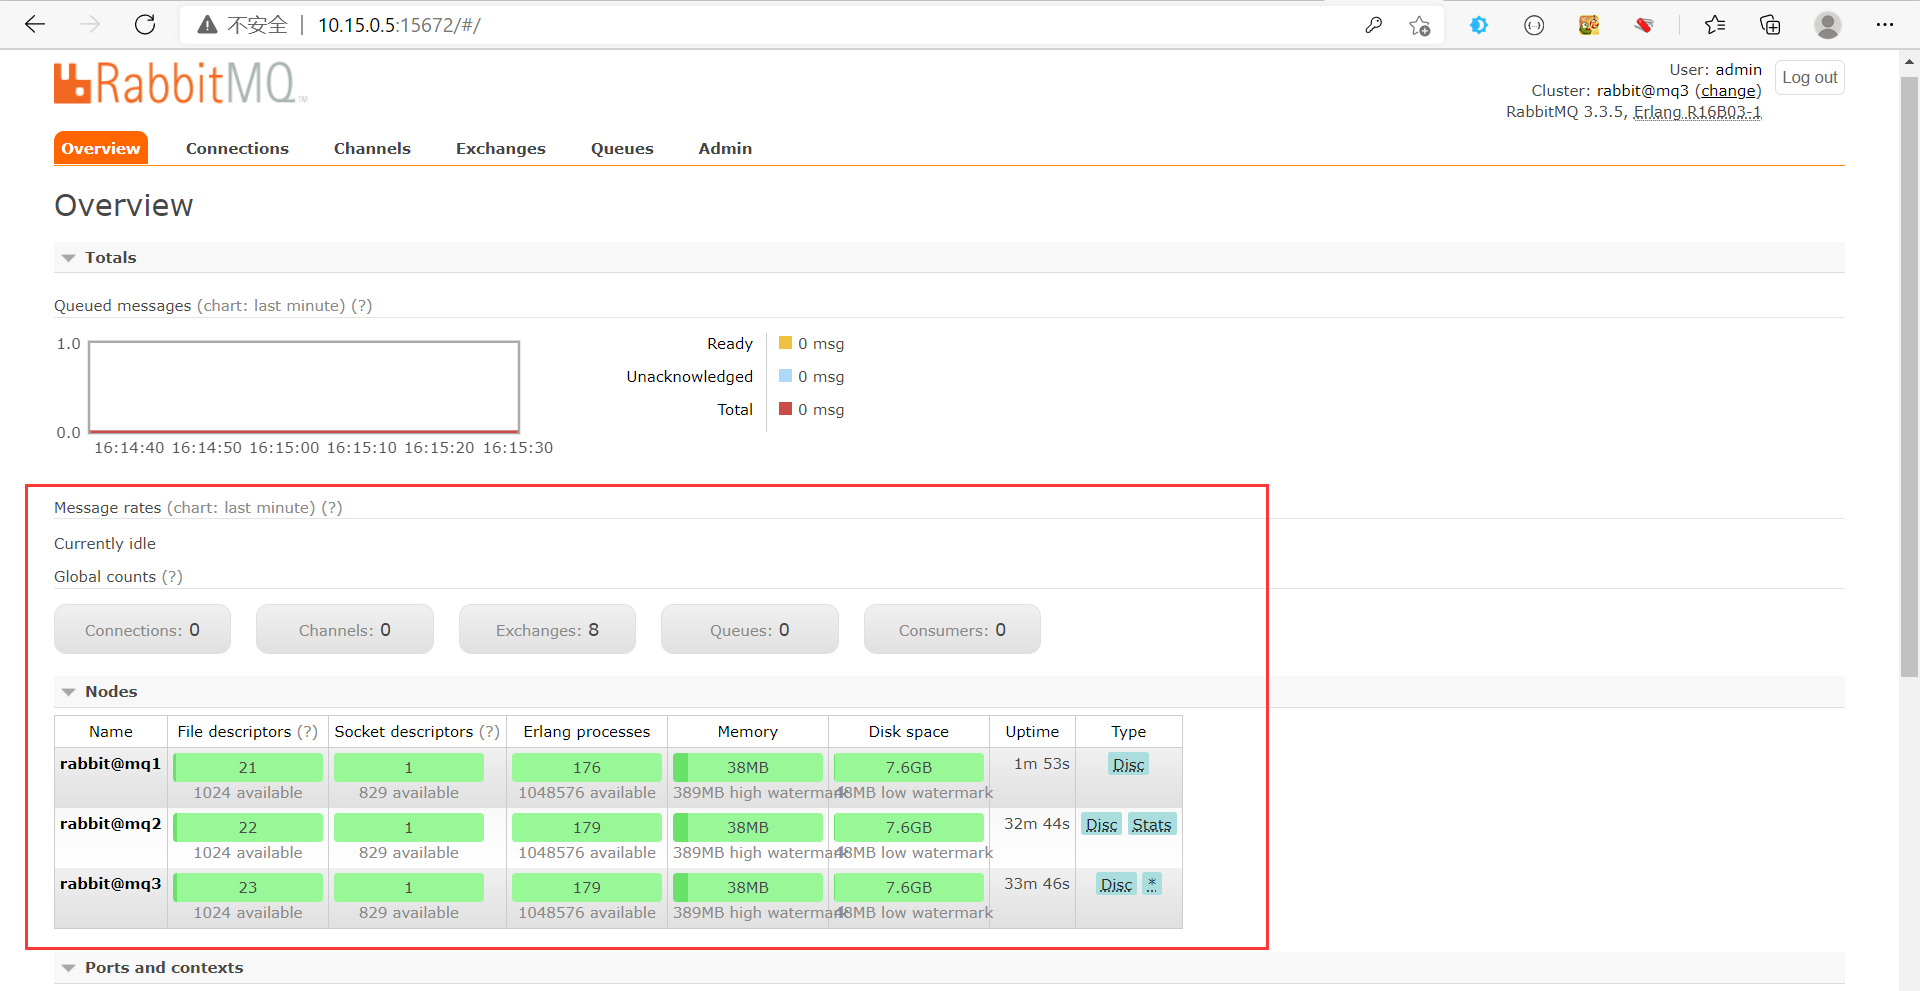This screenshot has height=991, width=1920.
Task: Click the Overview page heading
Action: tap(124, 205)
